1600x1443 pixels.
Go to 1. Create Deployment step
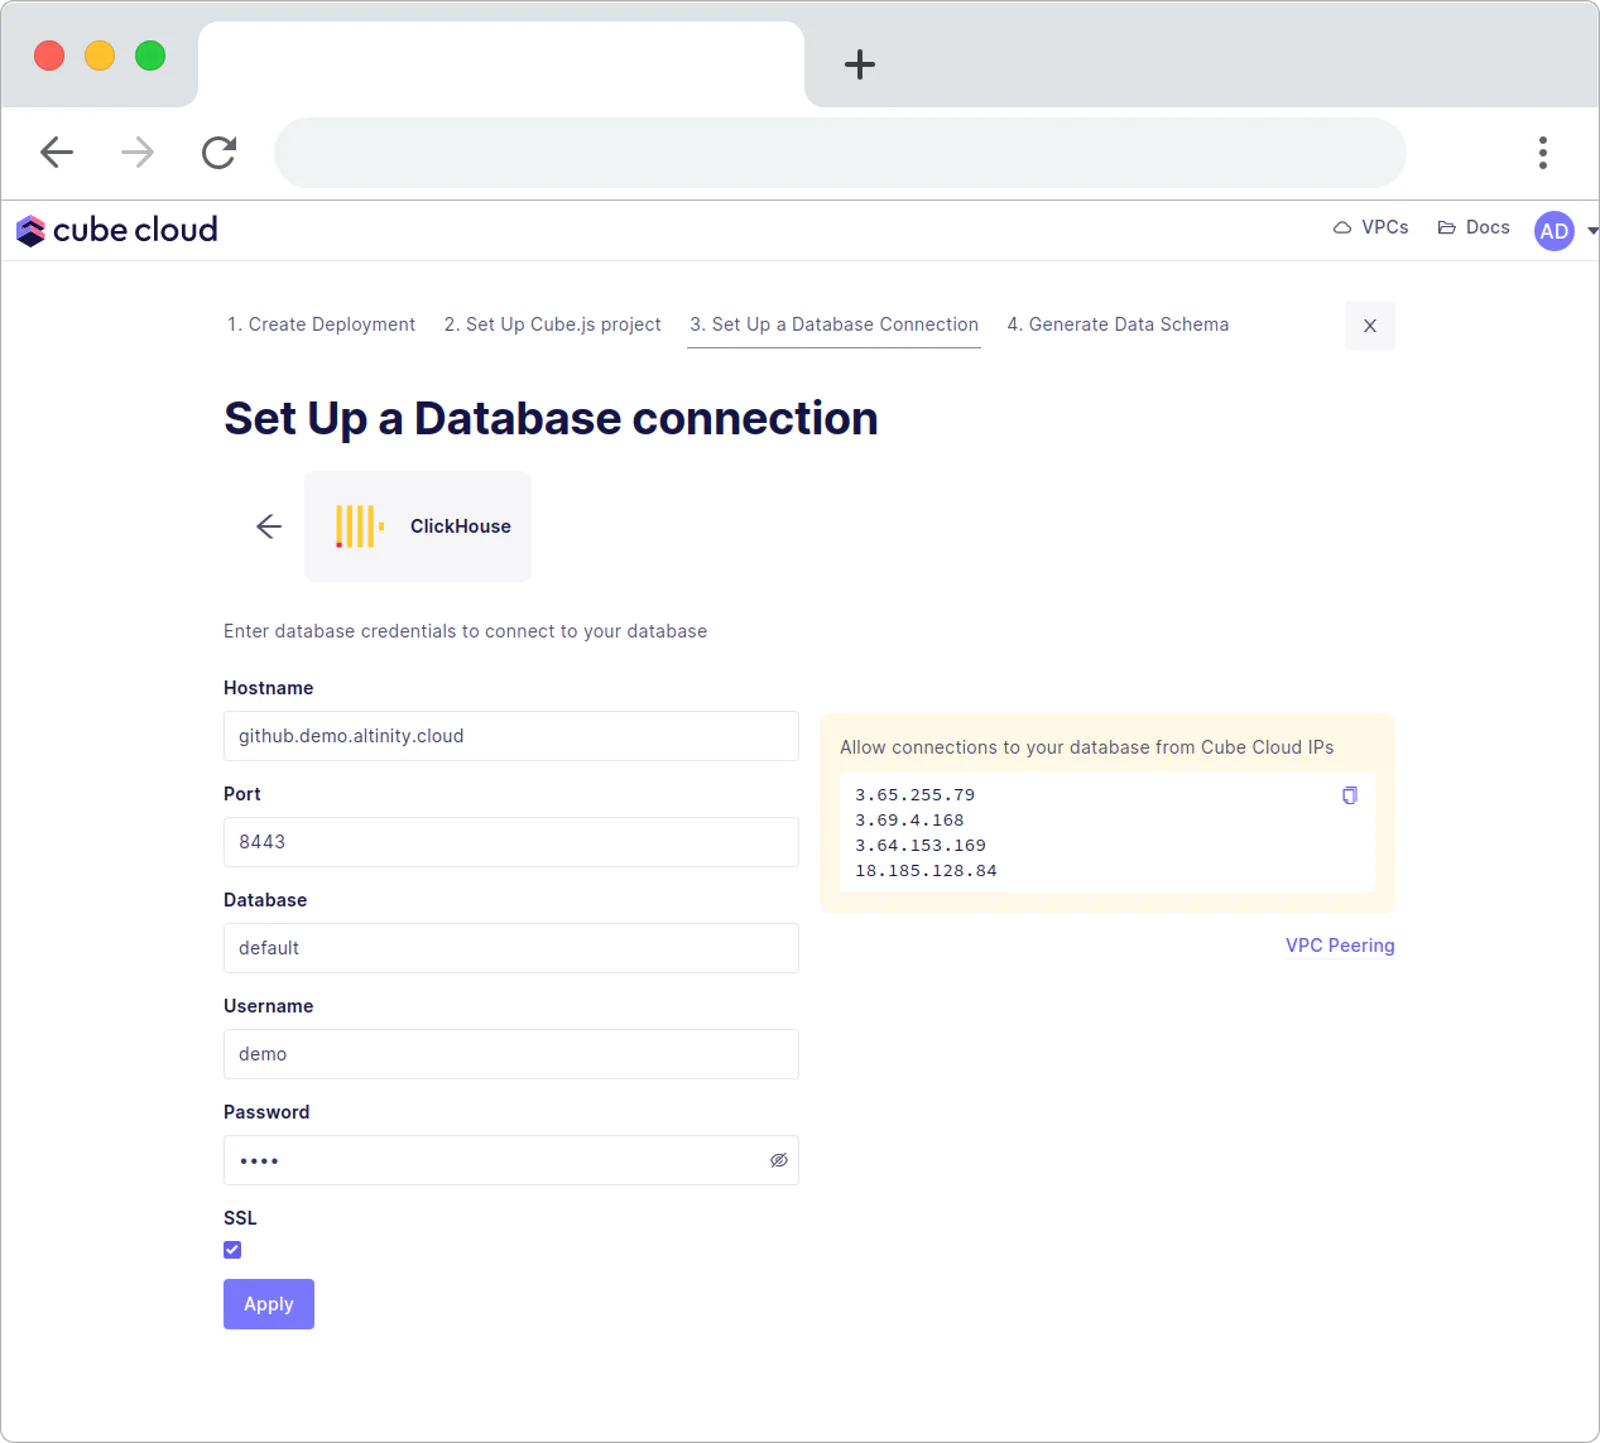[x=321, y=324]
